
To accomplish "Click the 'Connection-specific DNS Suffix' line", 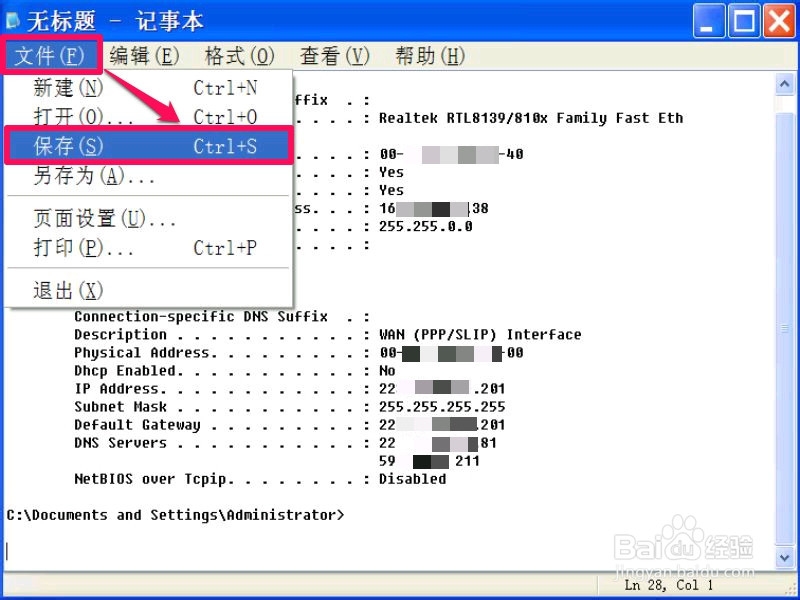I will pos(222,317).
